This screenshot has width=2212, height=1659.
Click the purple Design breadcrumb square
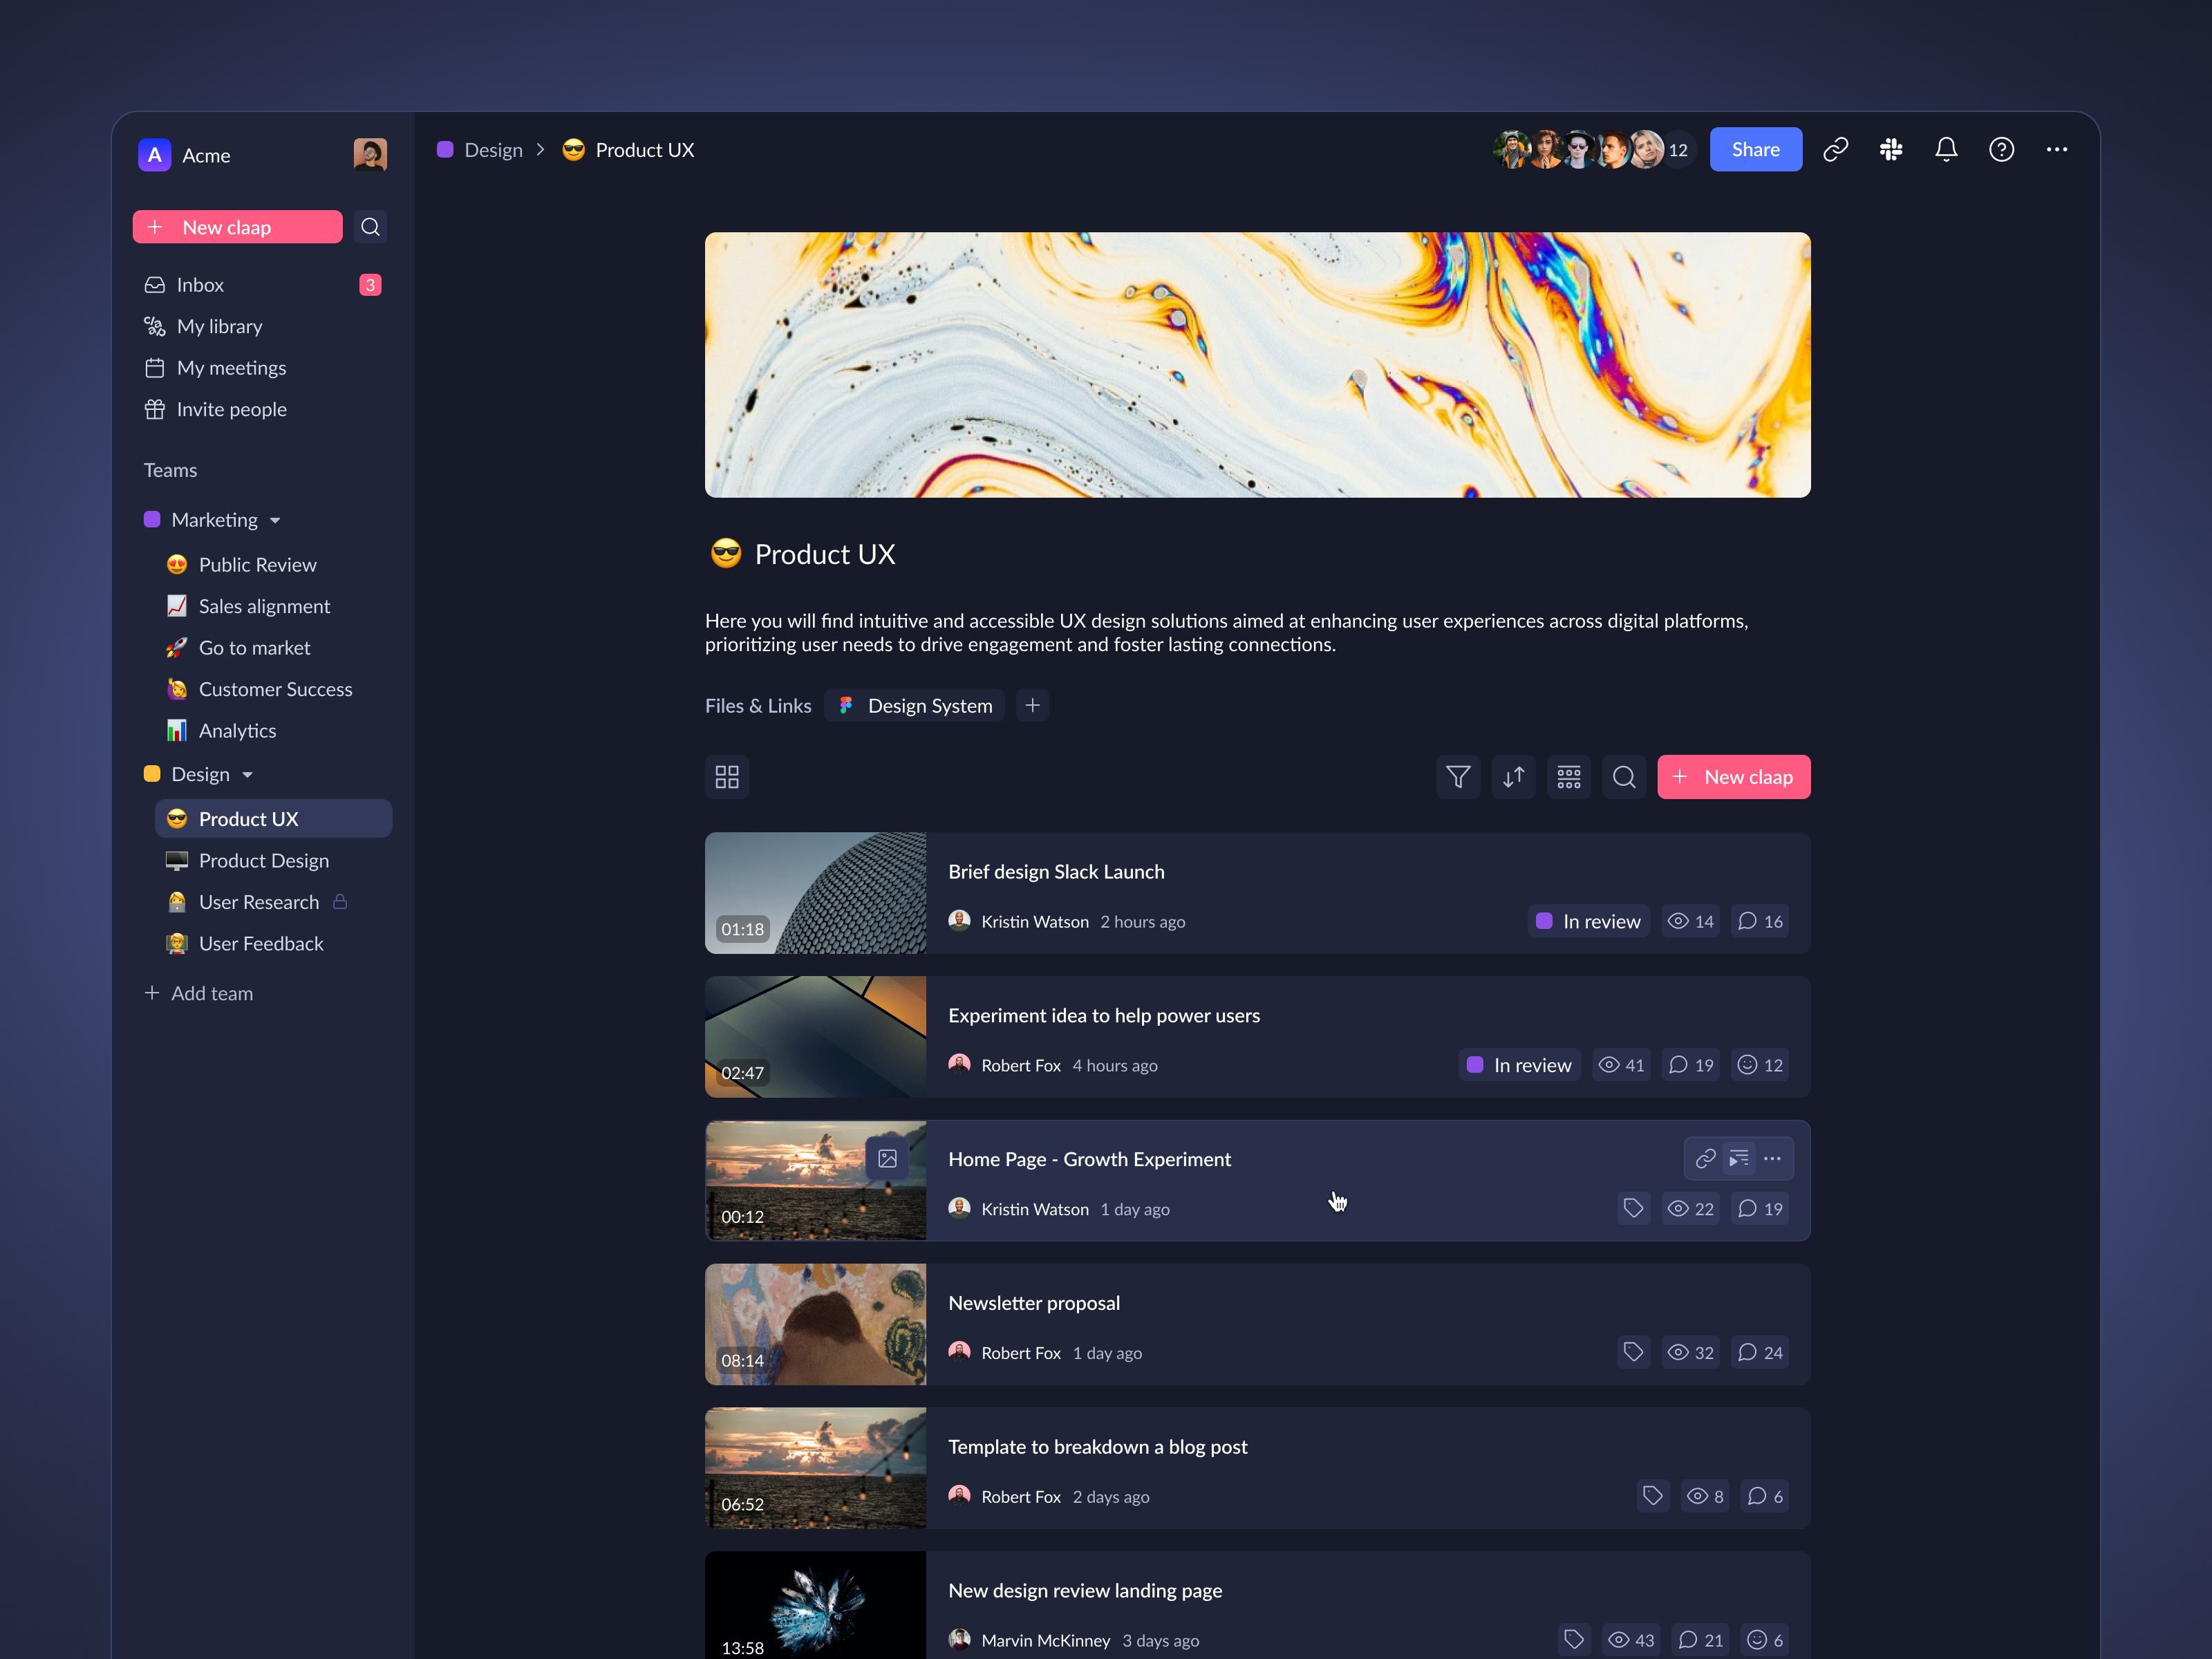coord(446,150)
